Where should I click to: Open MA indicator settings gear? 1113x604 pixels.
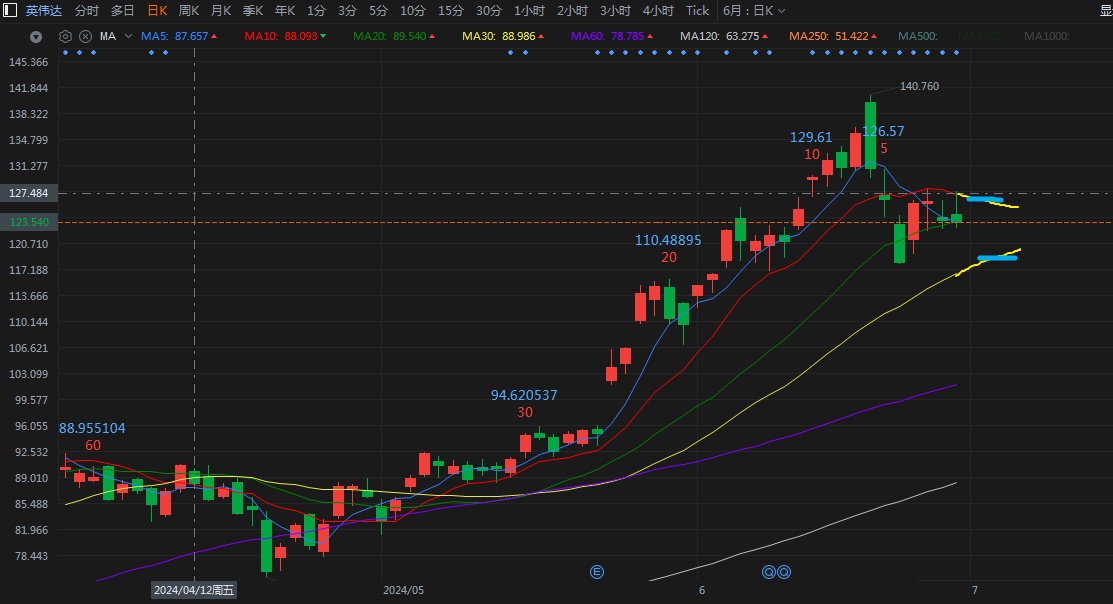tap(66, 36)
